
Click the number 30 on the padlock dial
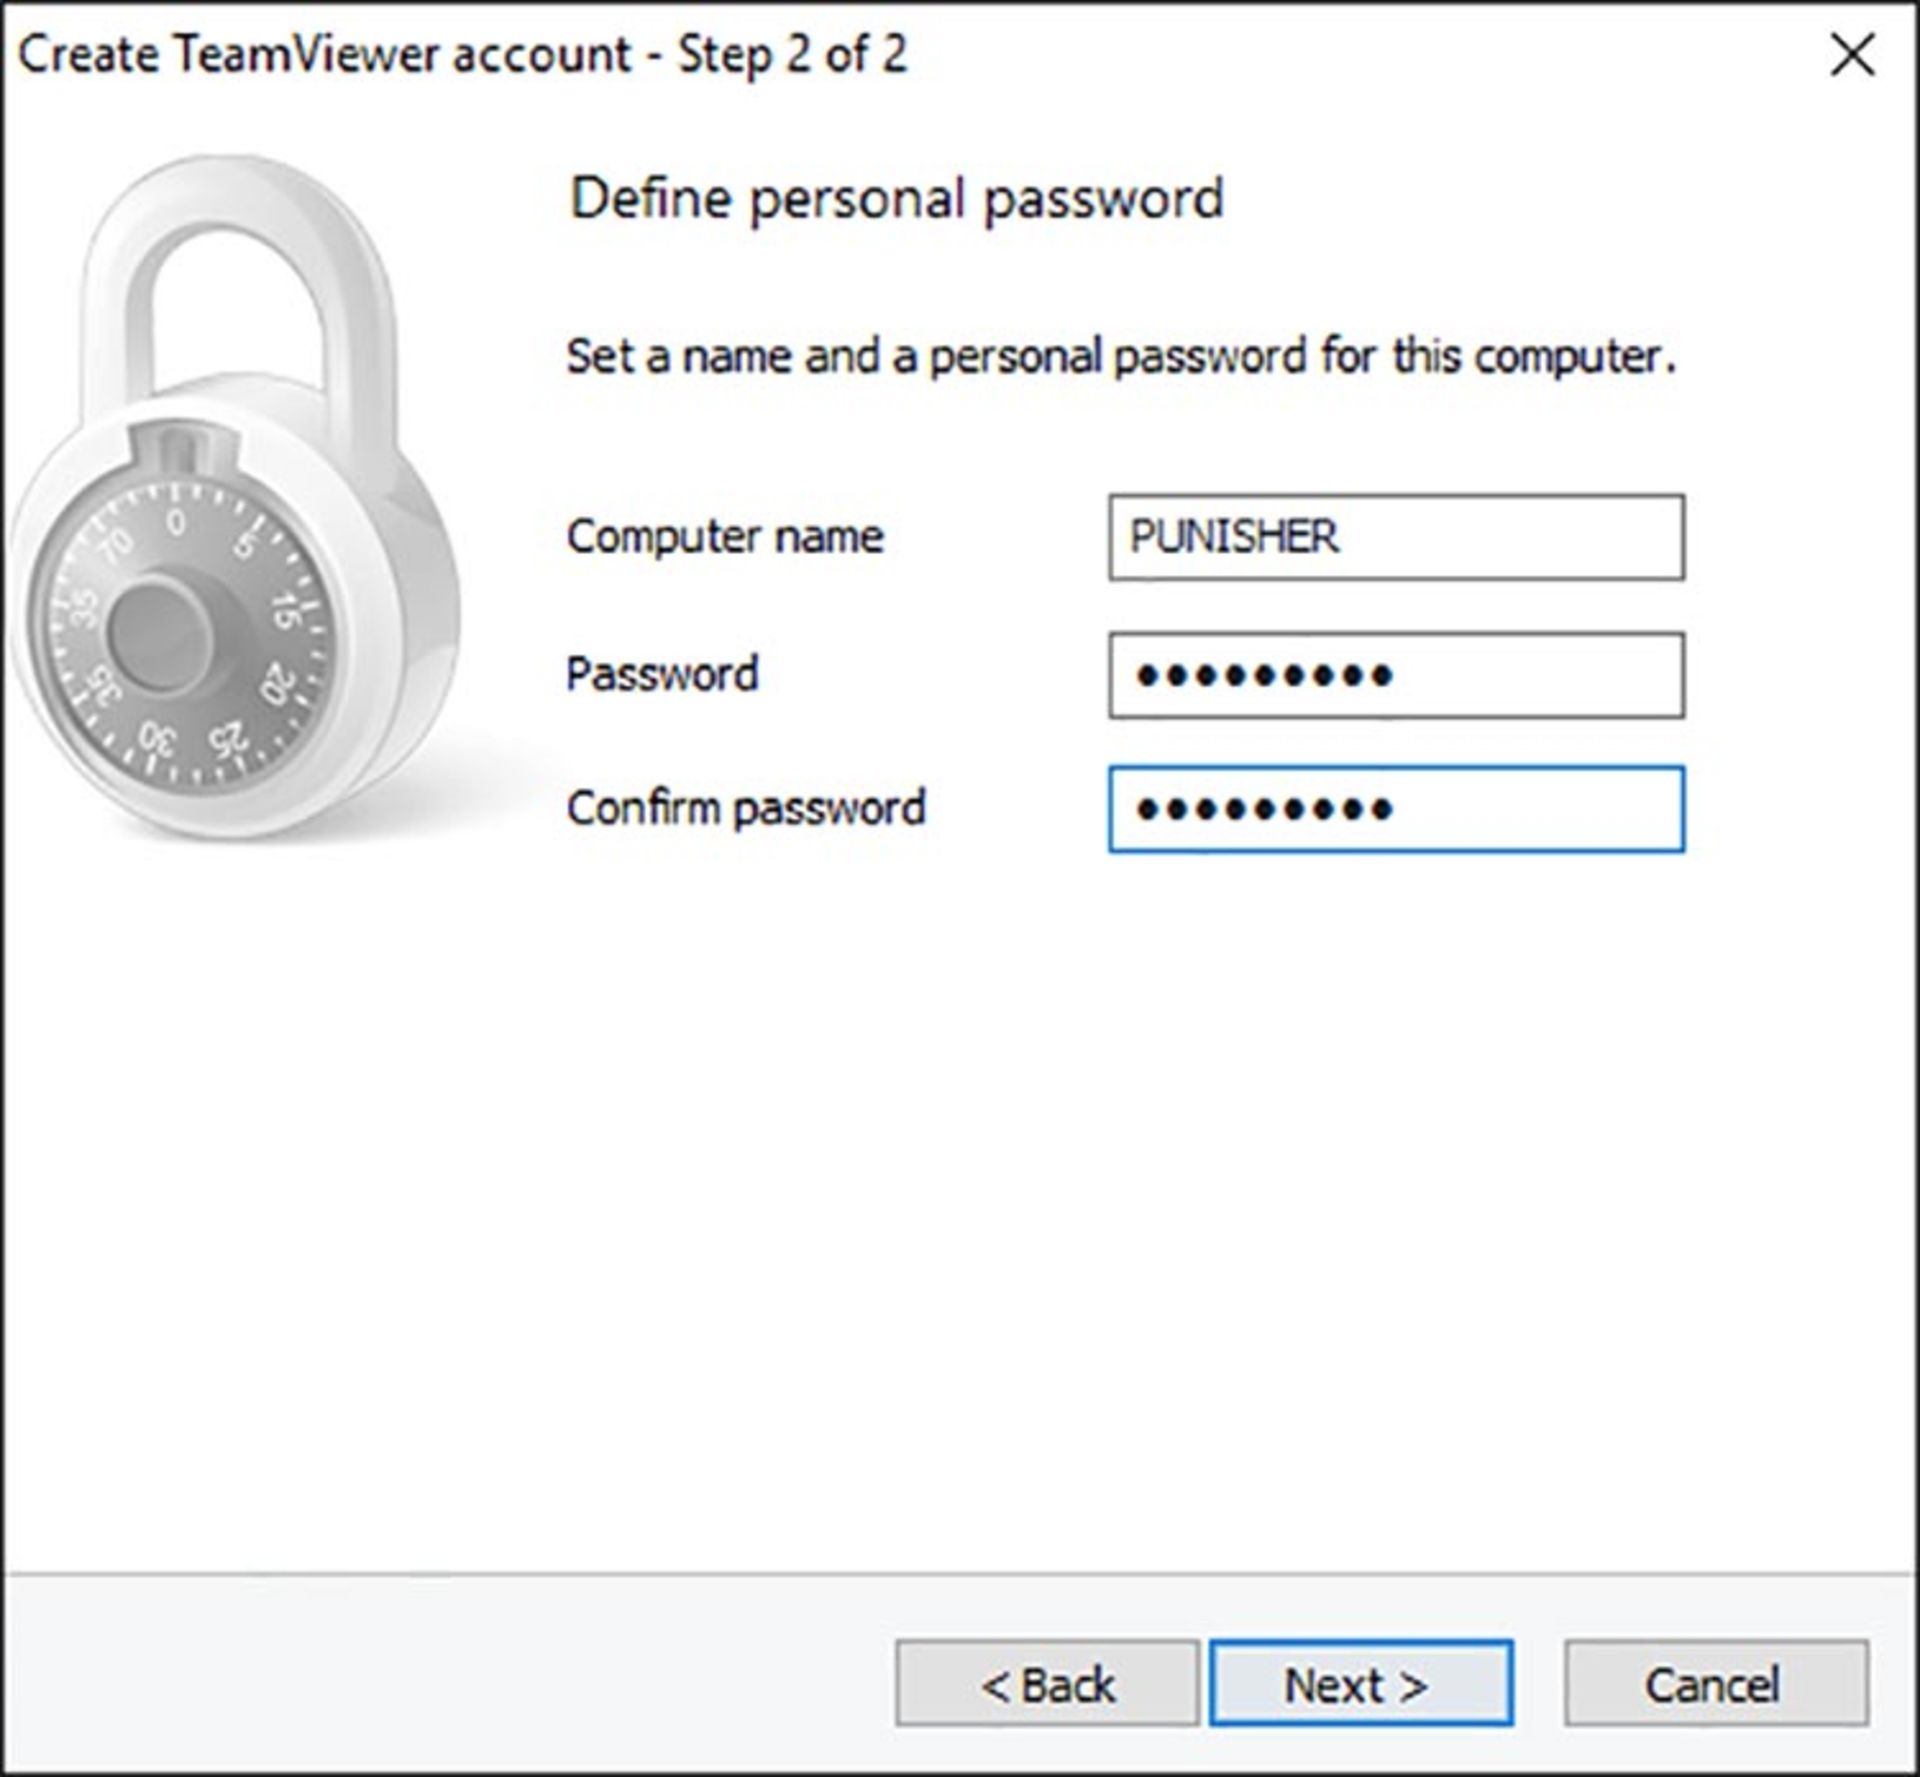(158, 740)
